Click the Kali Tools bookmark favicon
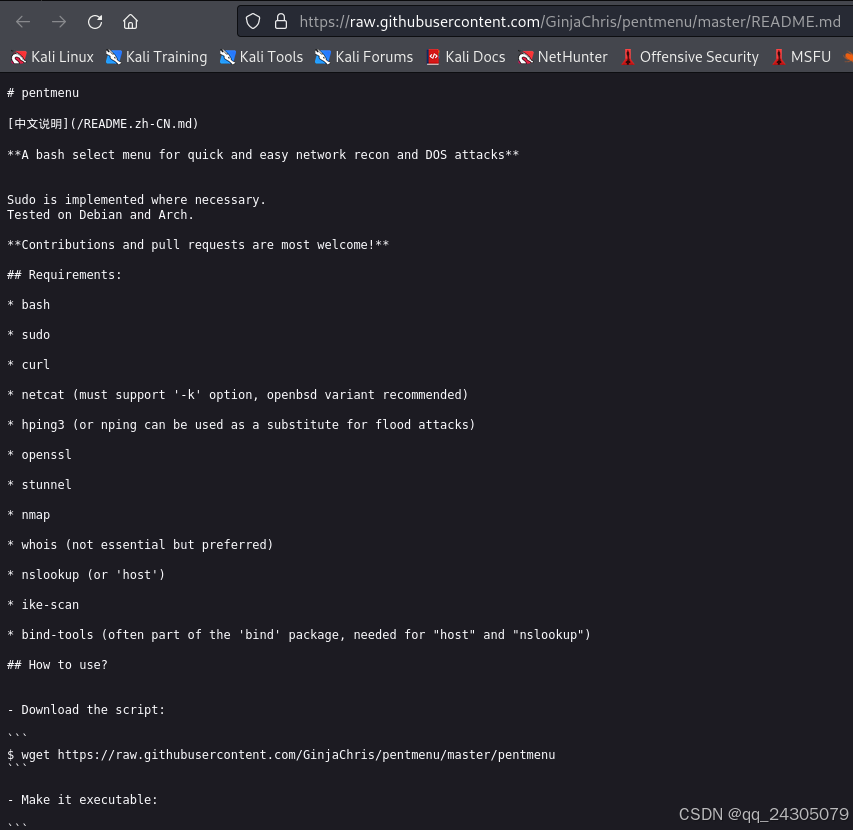 tap(227, 57)
